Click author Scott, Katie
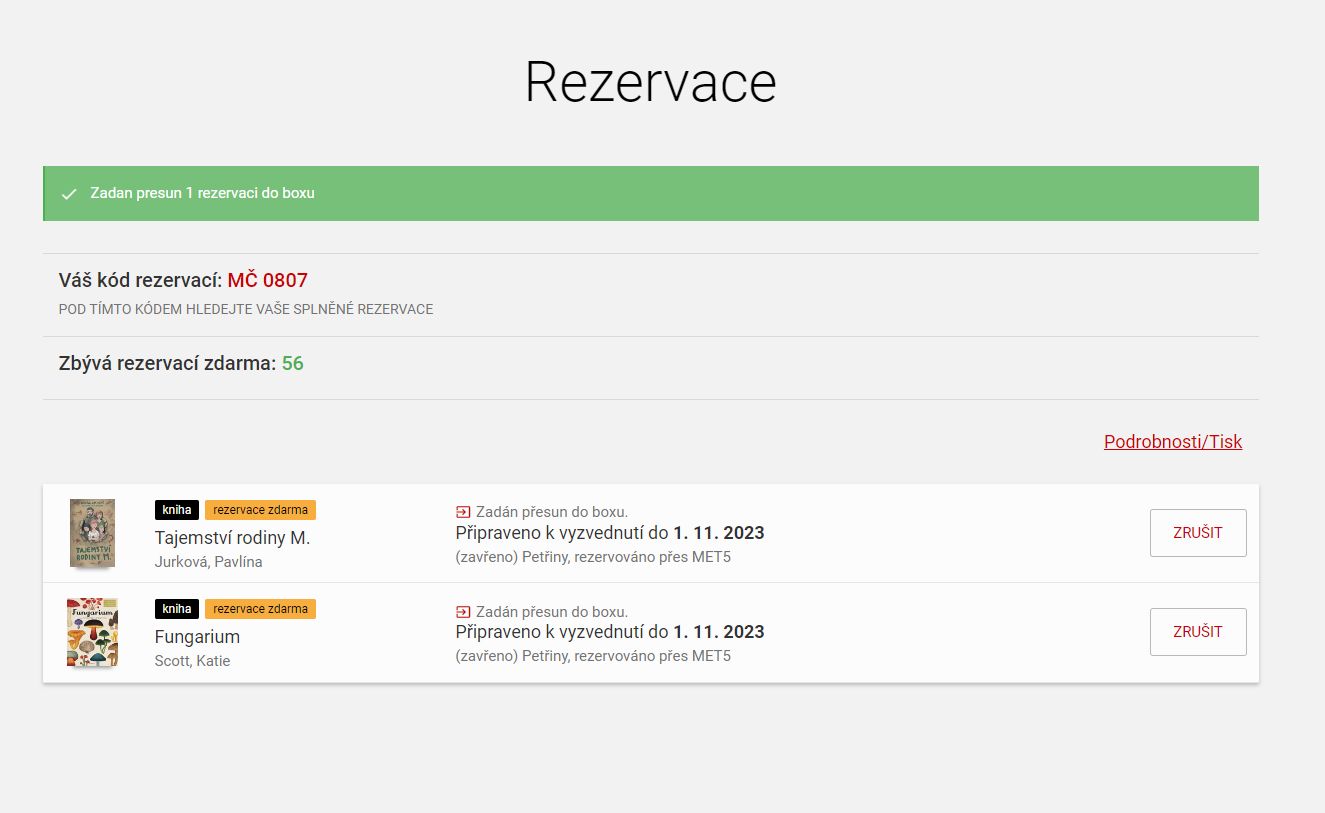This screenshot has width=1325, height=813. click(x=192, y=661)
